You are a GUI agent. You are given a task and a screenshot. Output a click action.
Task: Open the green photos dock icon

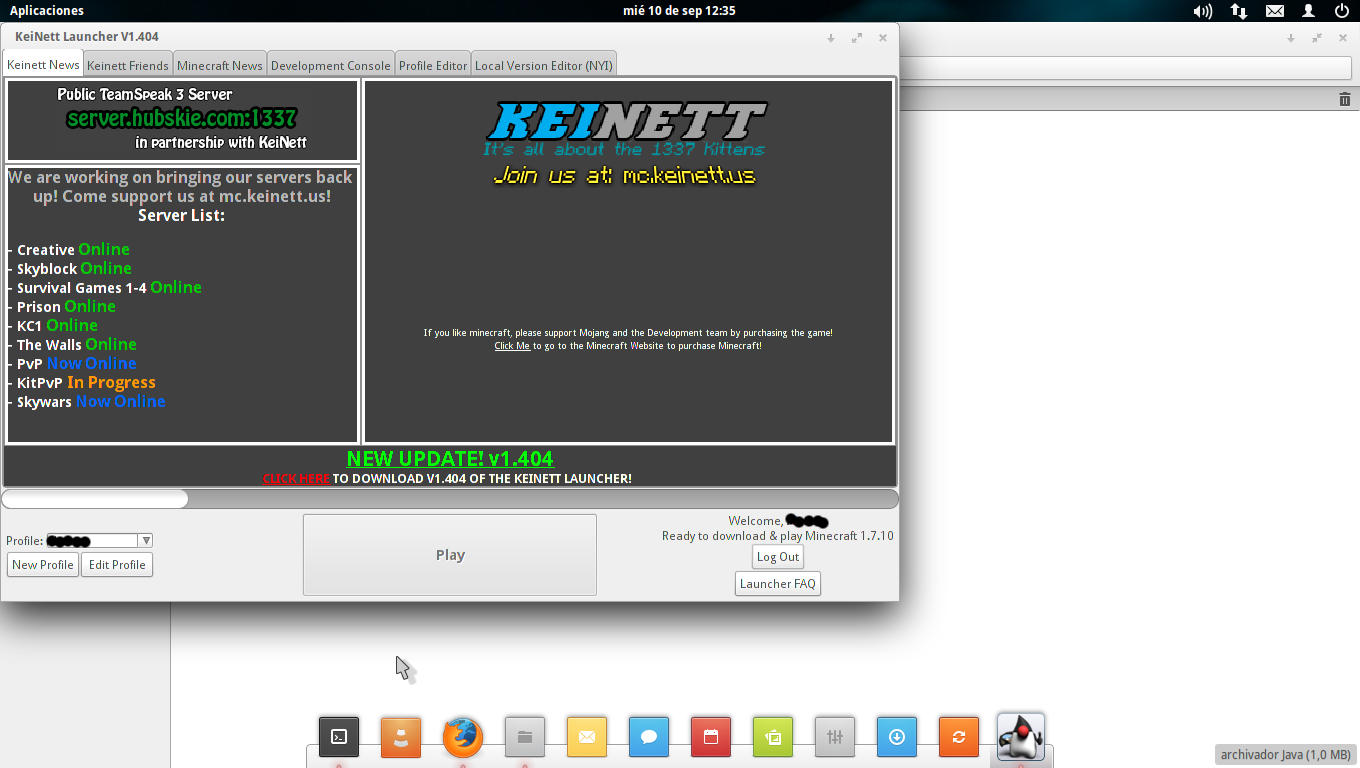[773, 737]
